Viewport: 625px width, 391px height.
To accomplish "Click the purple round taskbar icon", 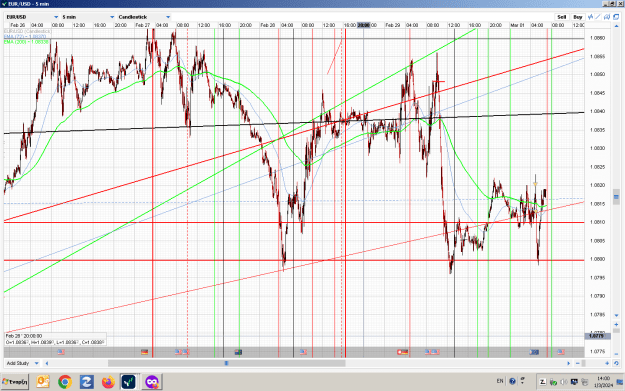I will coord(151,382).
